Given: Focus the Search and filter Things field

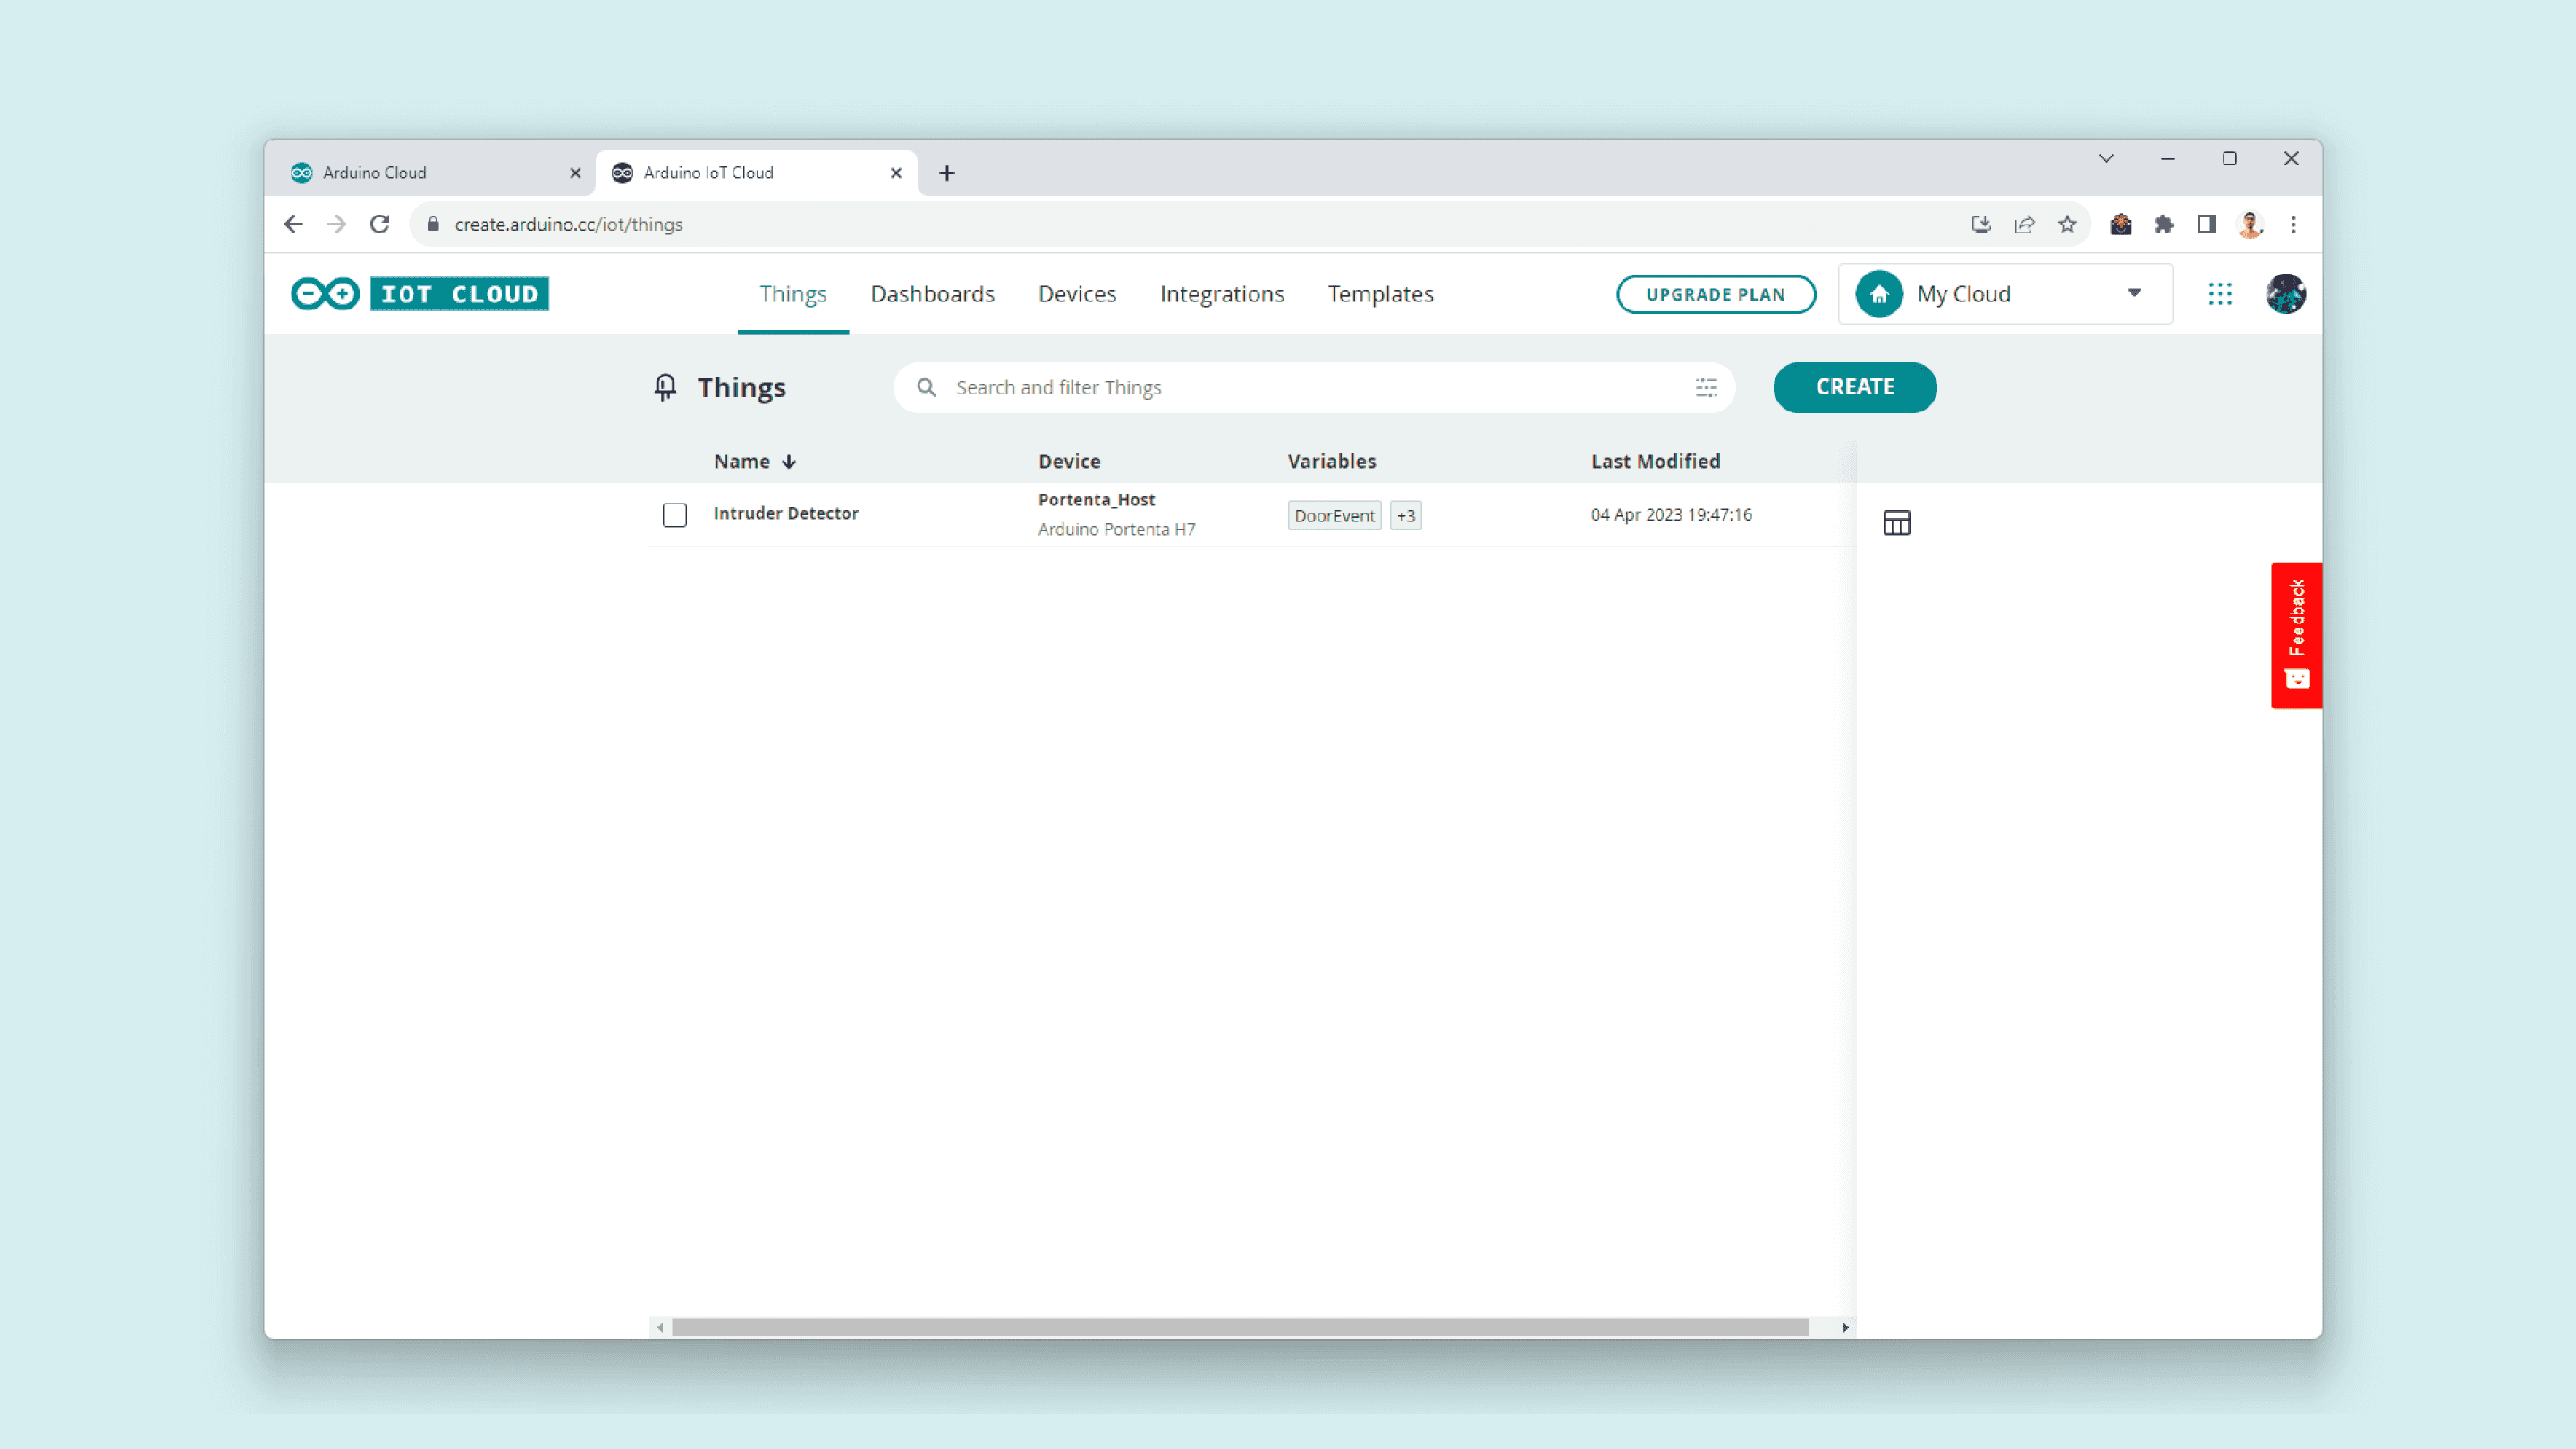Looking at the screenshot, I should point(1300,387).
